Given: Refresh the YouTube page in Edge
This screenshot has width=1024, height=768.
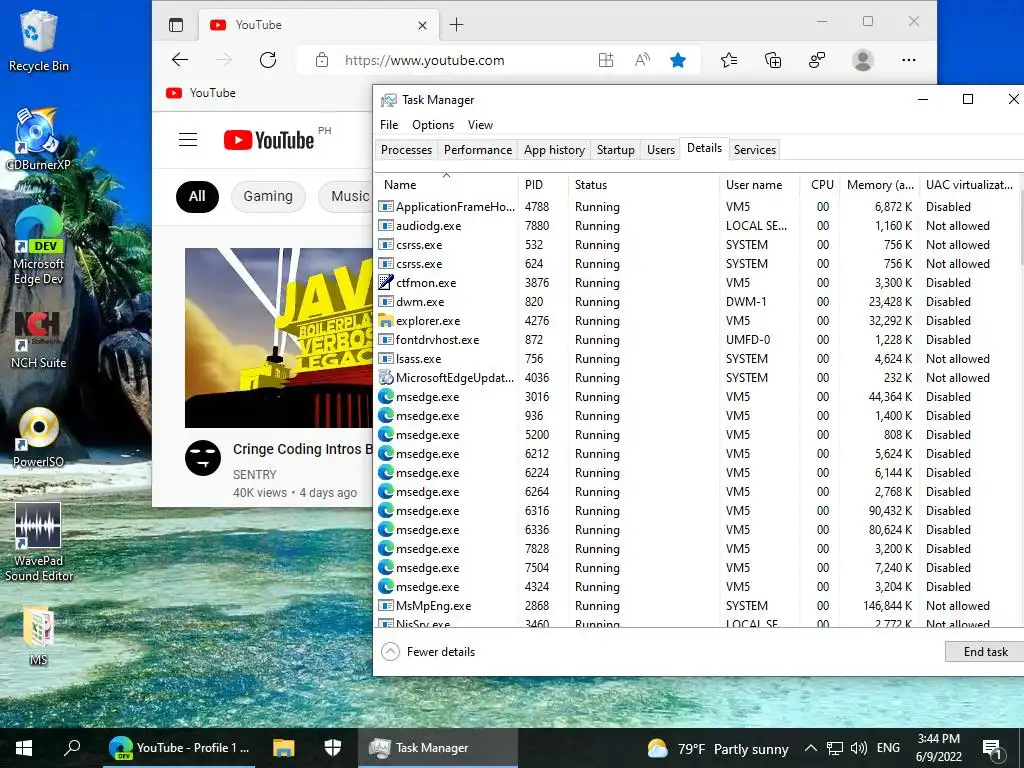Looking at the screenshot, I should (268, 60).
